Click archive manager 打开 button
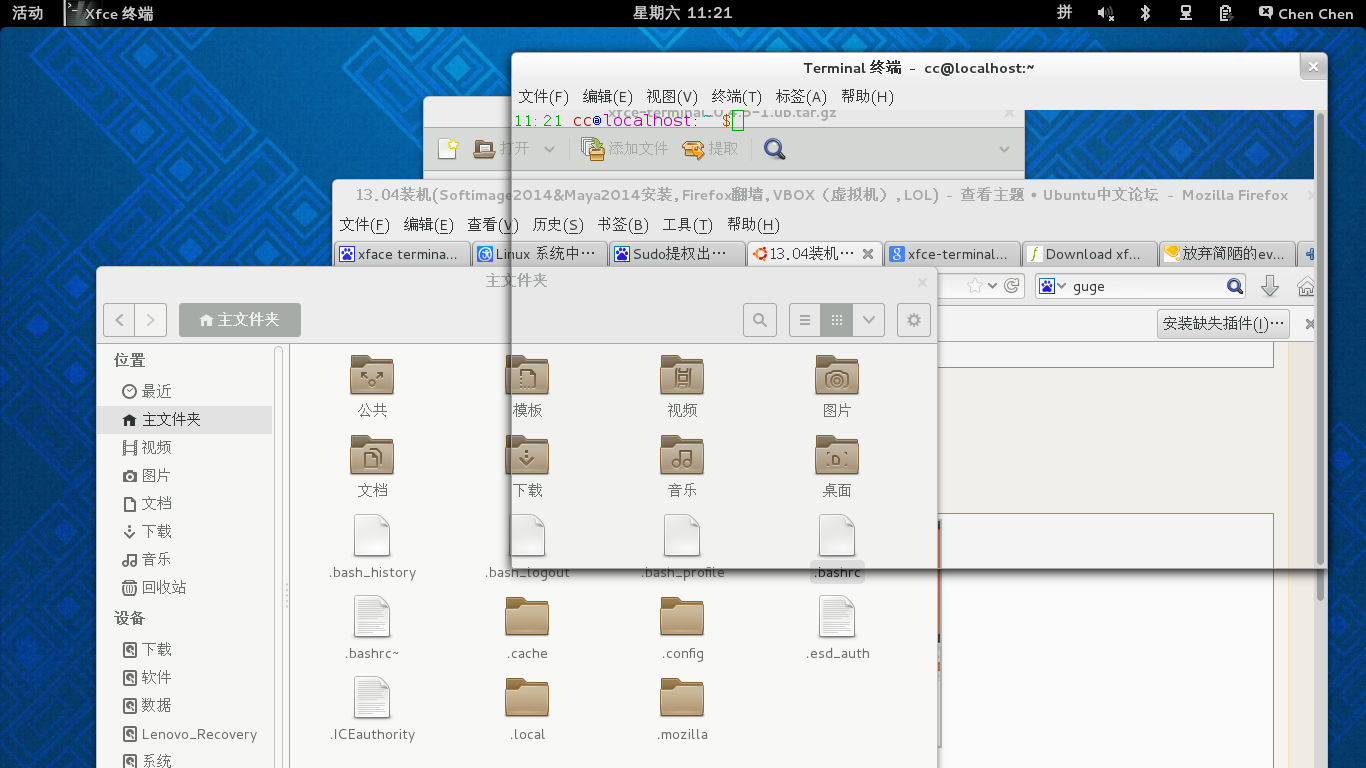This screenshot has width=1366, height=768. 501,149
